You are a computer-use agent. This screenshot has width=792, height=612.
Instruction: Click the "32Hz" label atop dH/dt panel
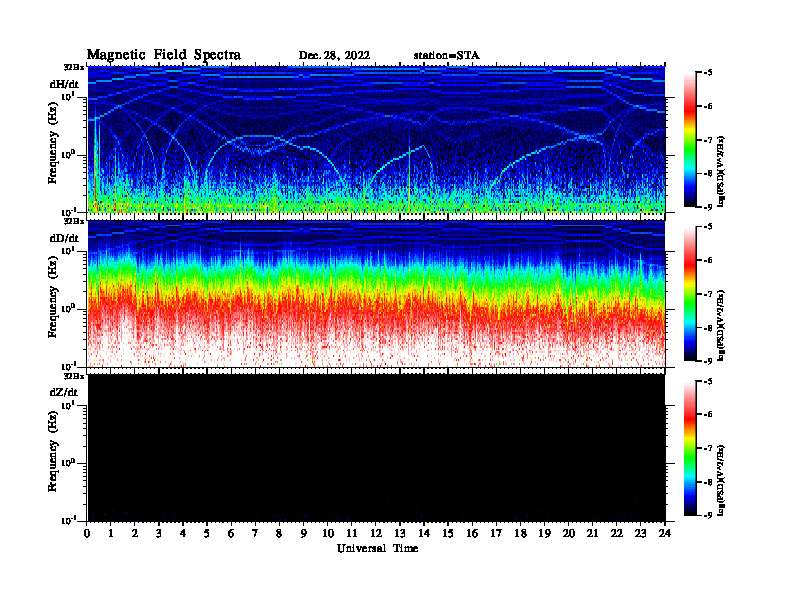coord(73,67)
